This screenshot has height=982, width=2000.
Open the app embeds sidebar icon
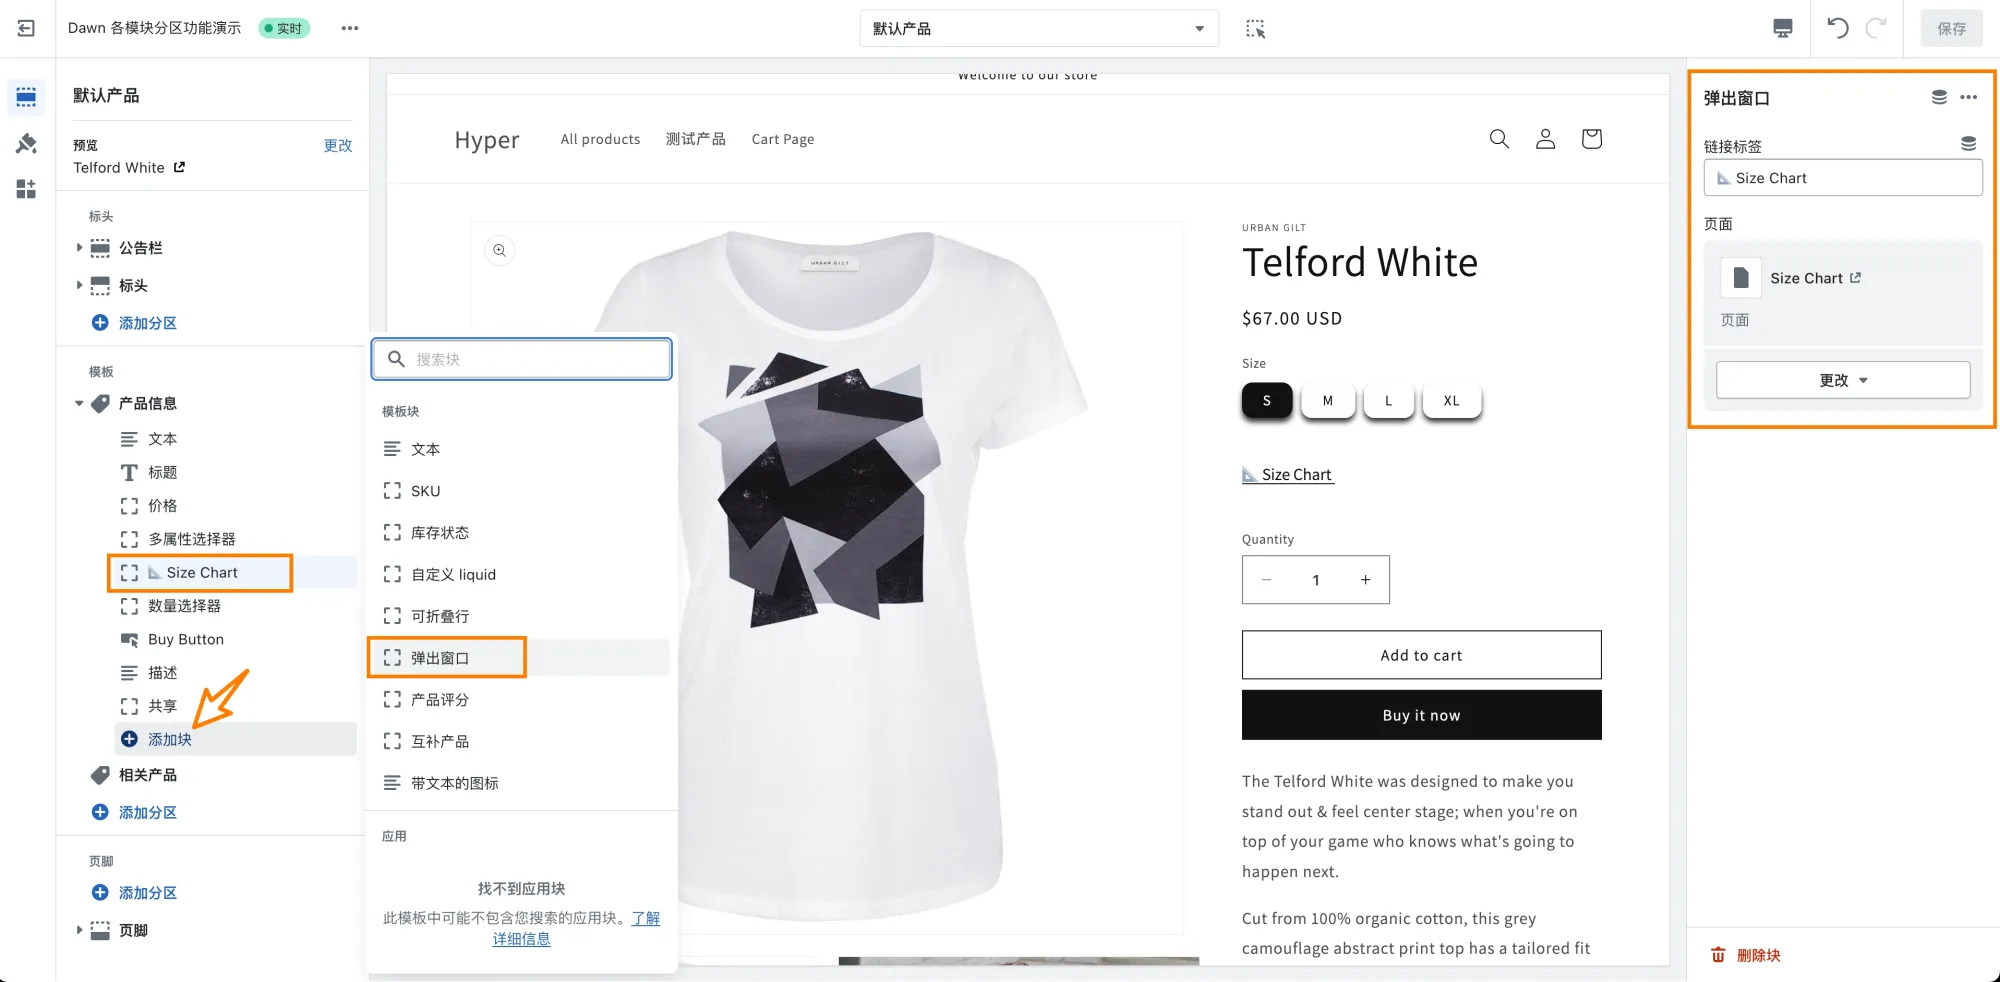[x=26, y=189]
